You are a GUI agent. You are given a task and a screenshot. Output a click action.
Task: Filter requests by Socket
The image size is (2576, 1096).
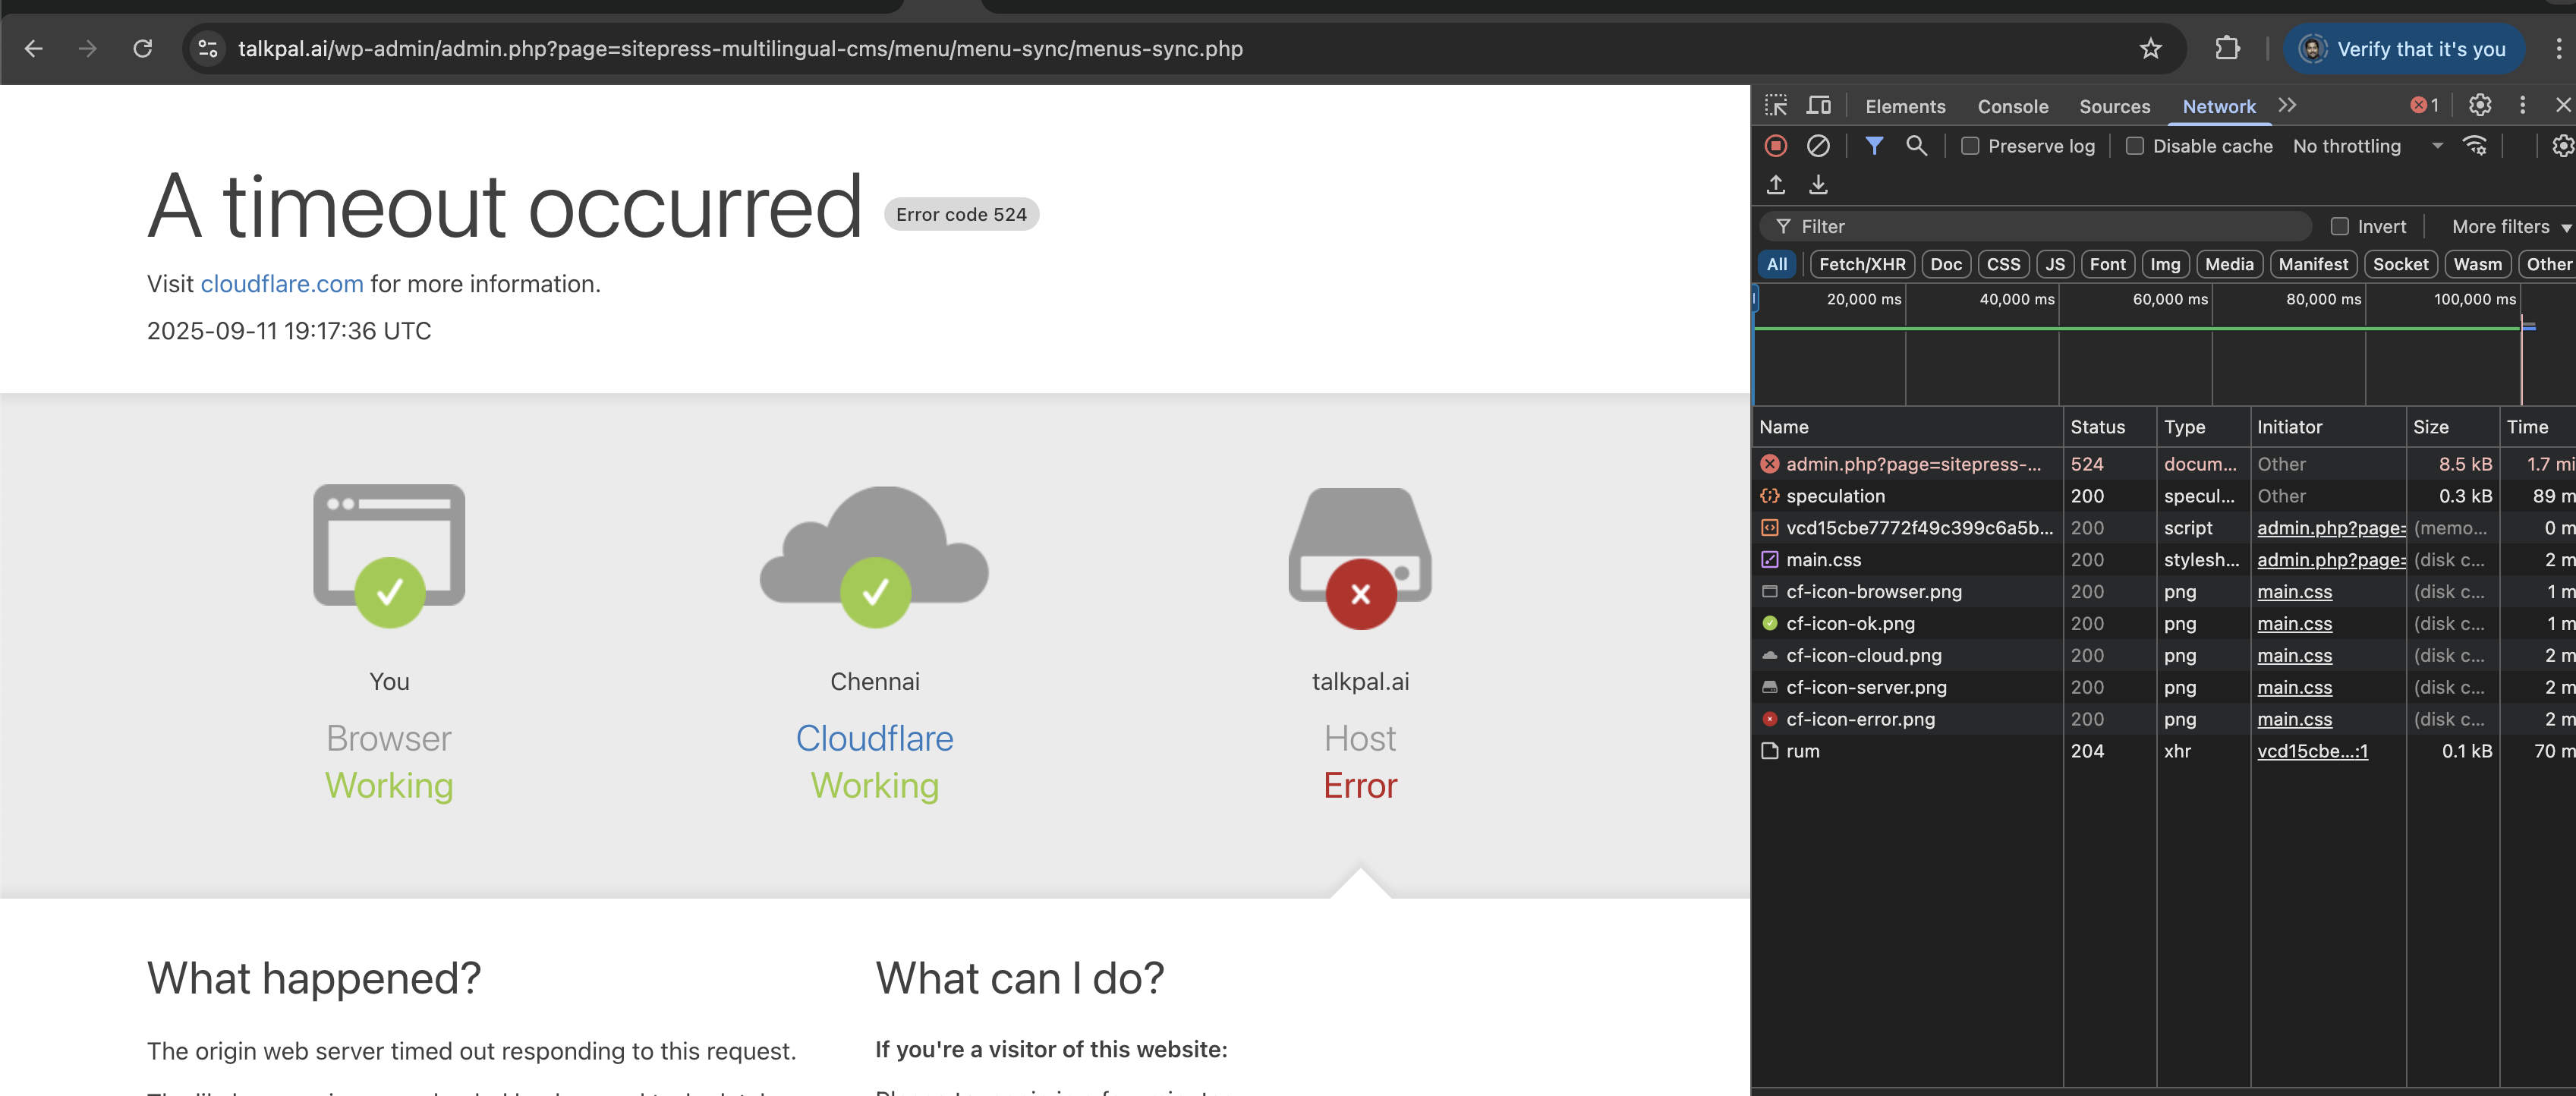[2400, 264]
